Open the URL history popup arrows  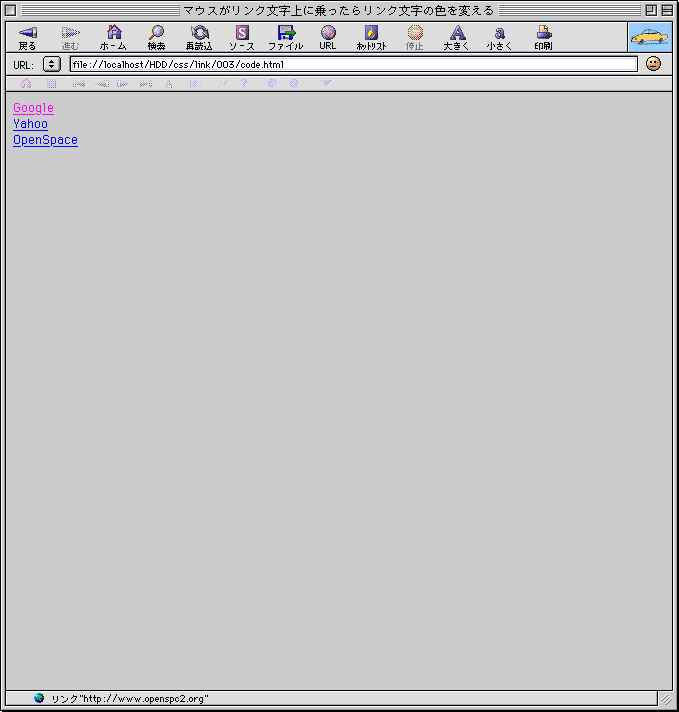pyautogui.click(x=52, y=64)
